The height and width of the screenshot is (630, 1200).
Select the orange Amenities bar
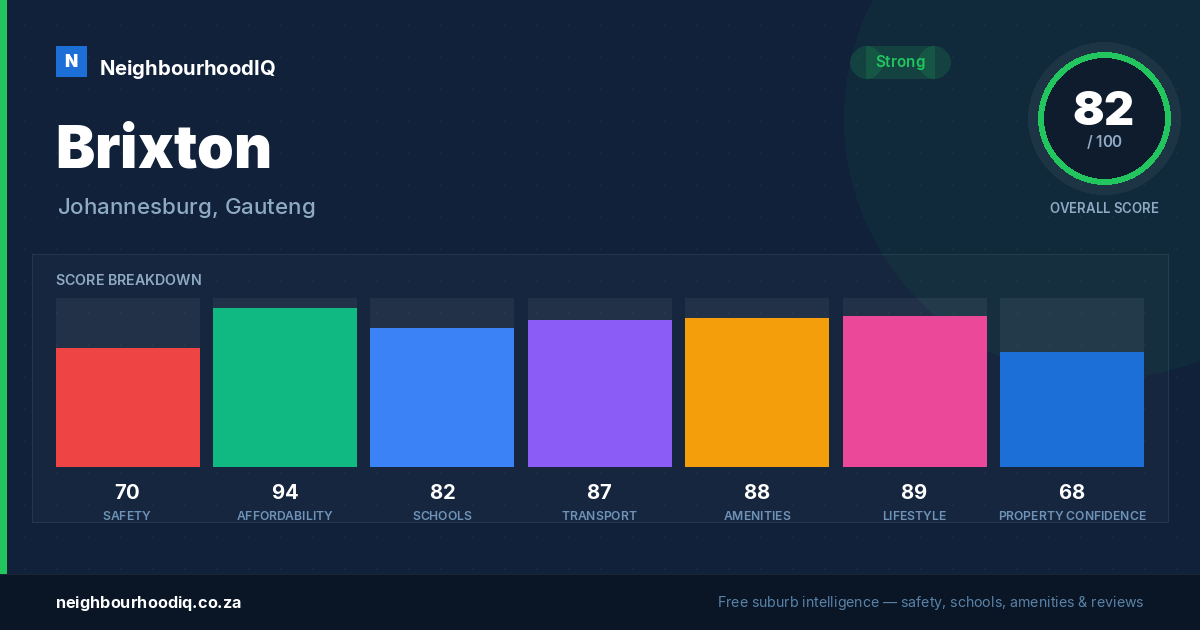point(757,392)
